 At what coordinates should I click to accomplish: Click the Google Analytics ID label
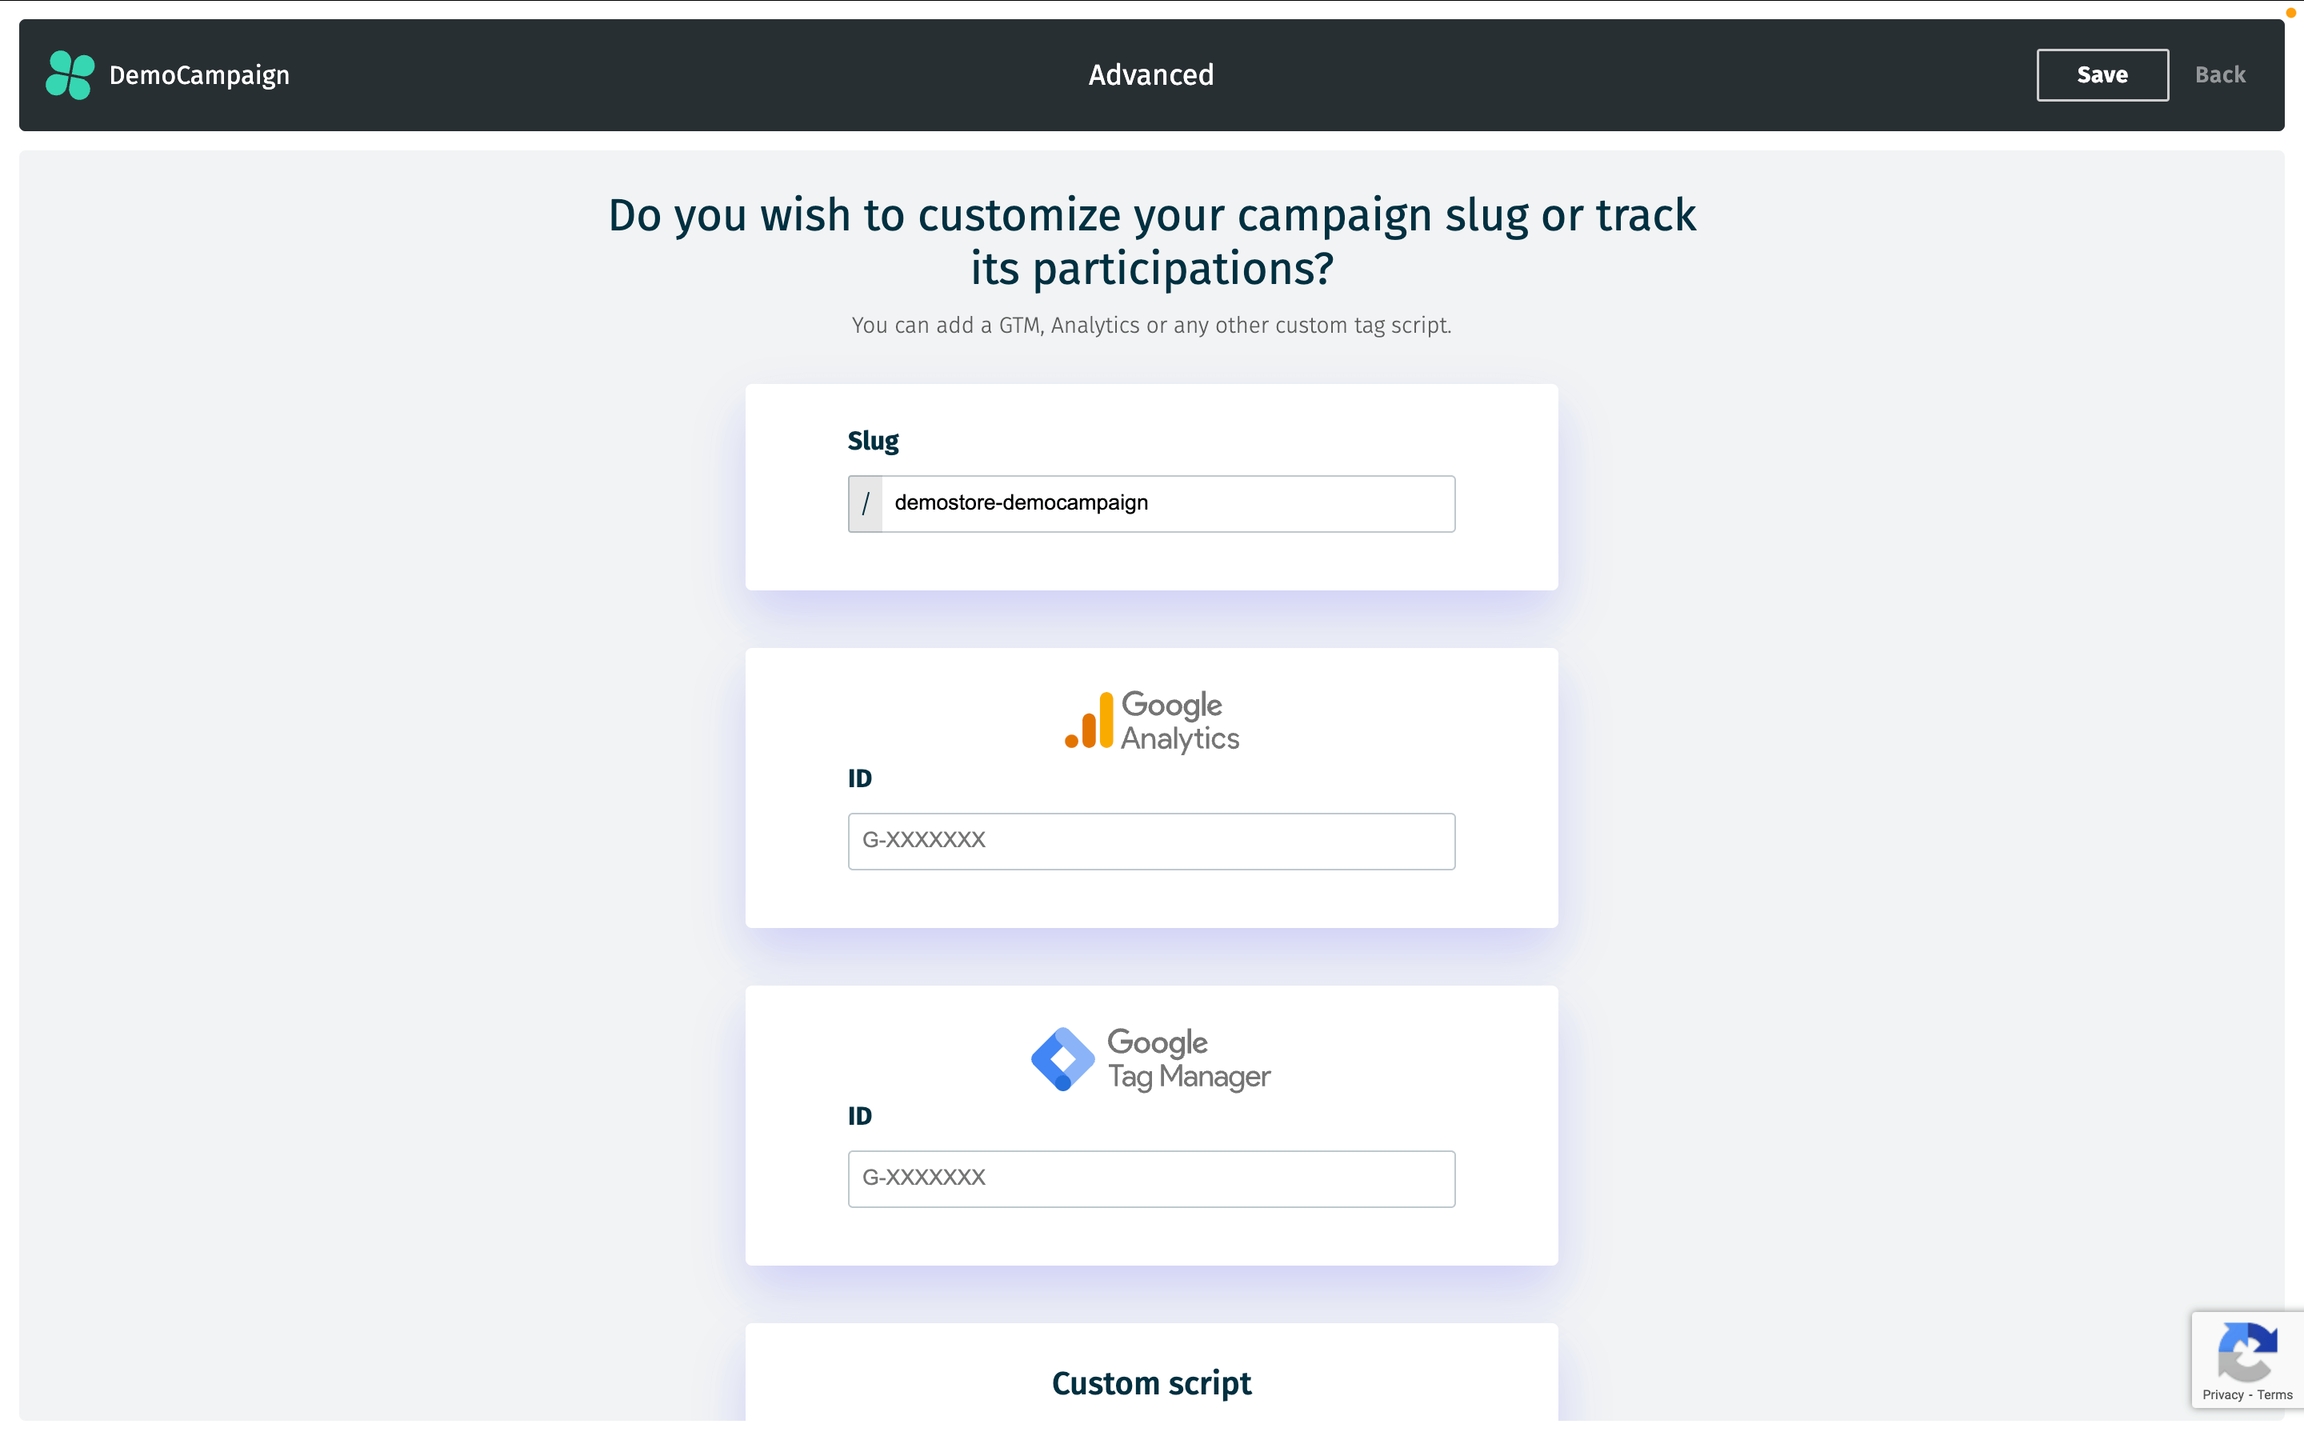[860, 779]
